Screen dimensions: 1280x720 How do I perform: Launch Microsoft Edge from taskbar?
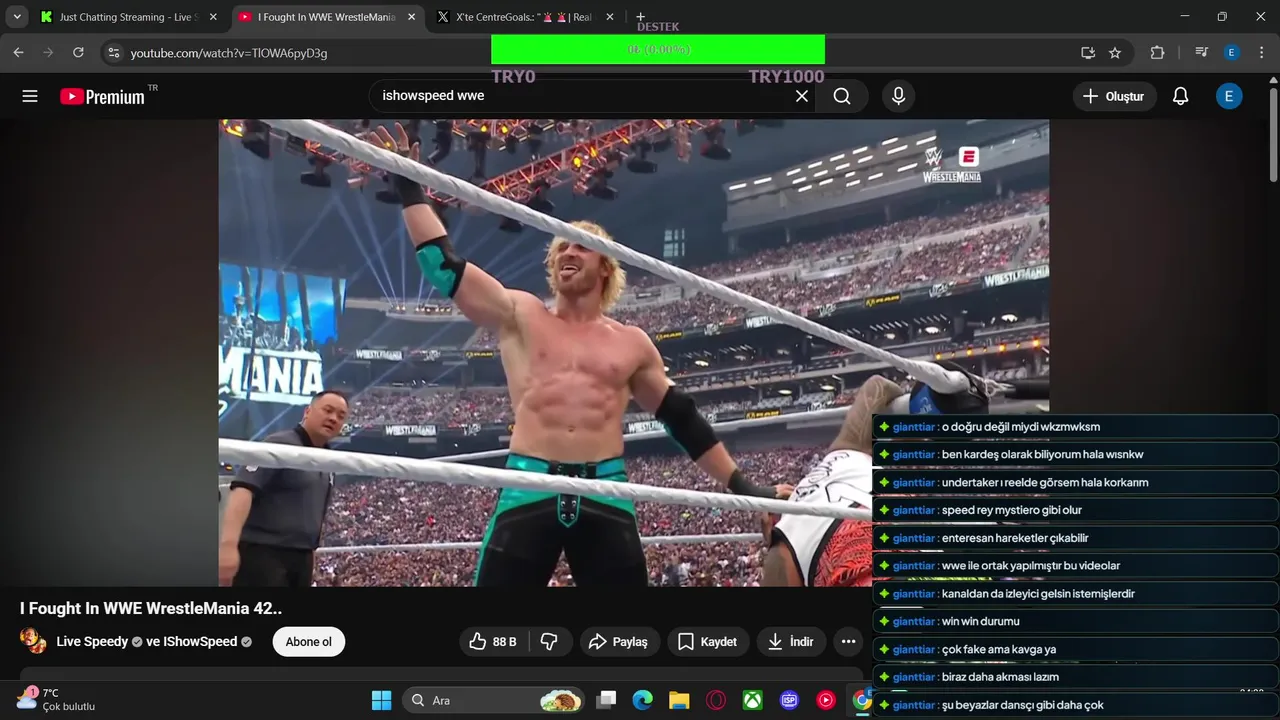(x=642, y=700)
